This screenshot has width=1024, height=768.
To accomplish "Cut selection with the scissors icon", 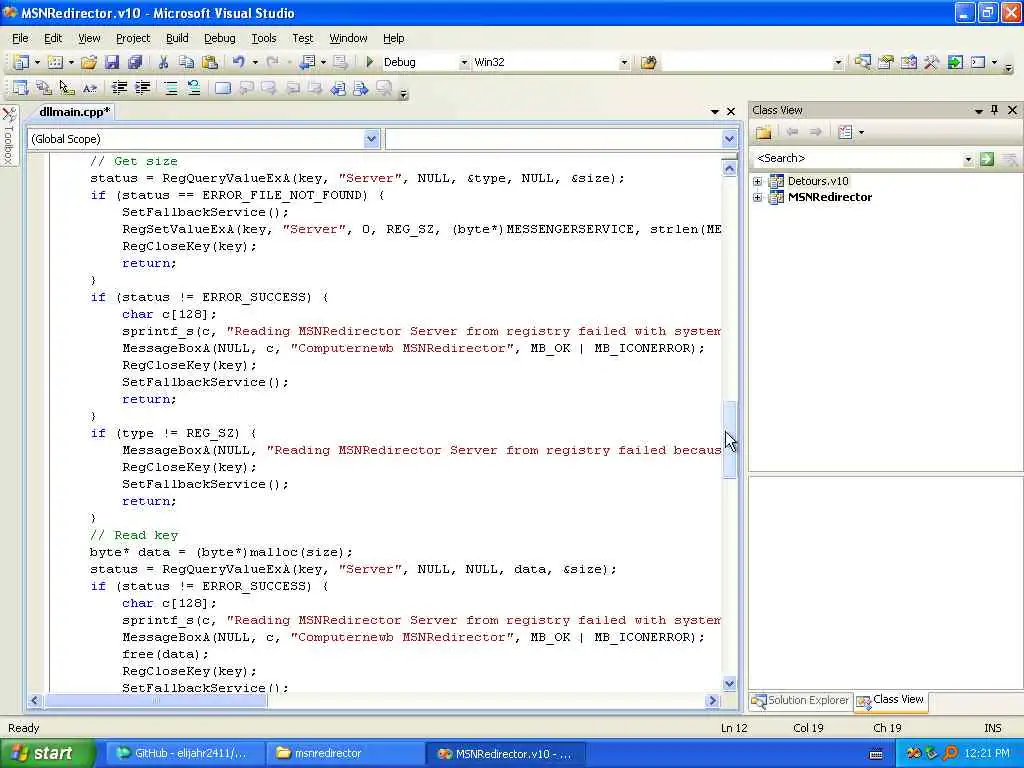I will [x=163, y=62].
